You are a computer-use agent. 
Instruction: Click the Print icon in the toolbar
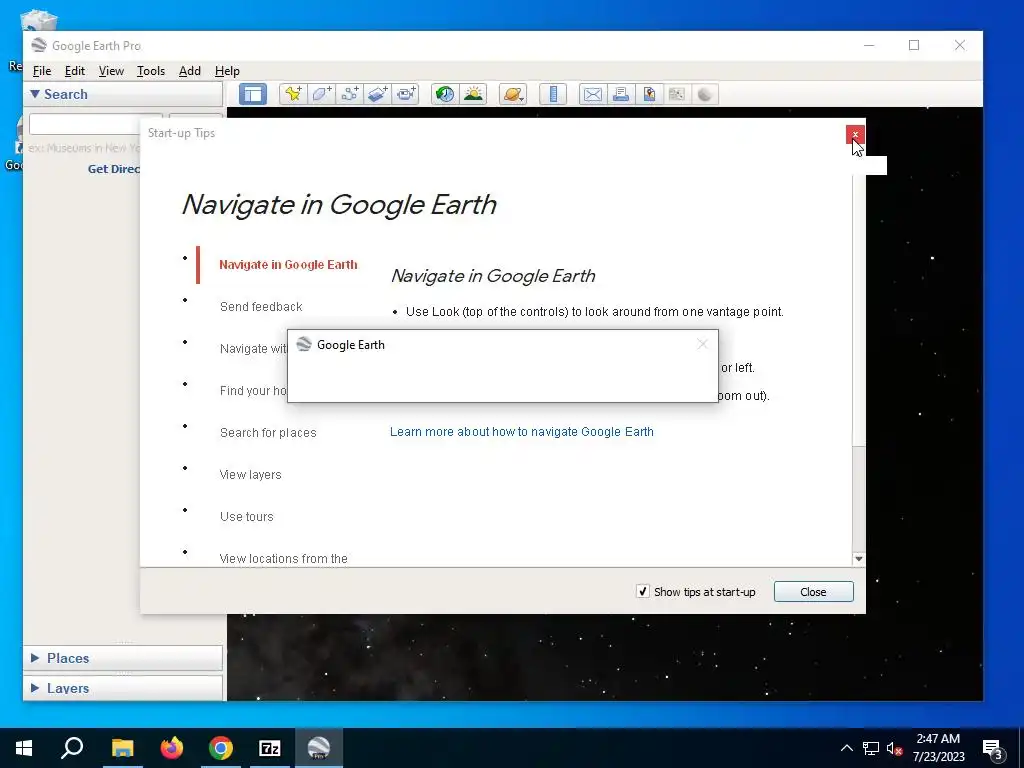tap(621, 94)
